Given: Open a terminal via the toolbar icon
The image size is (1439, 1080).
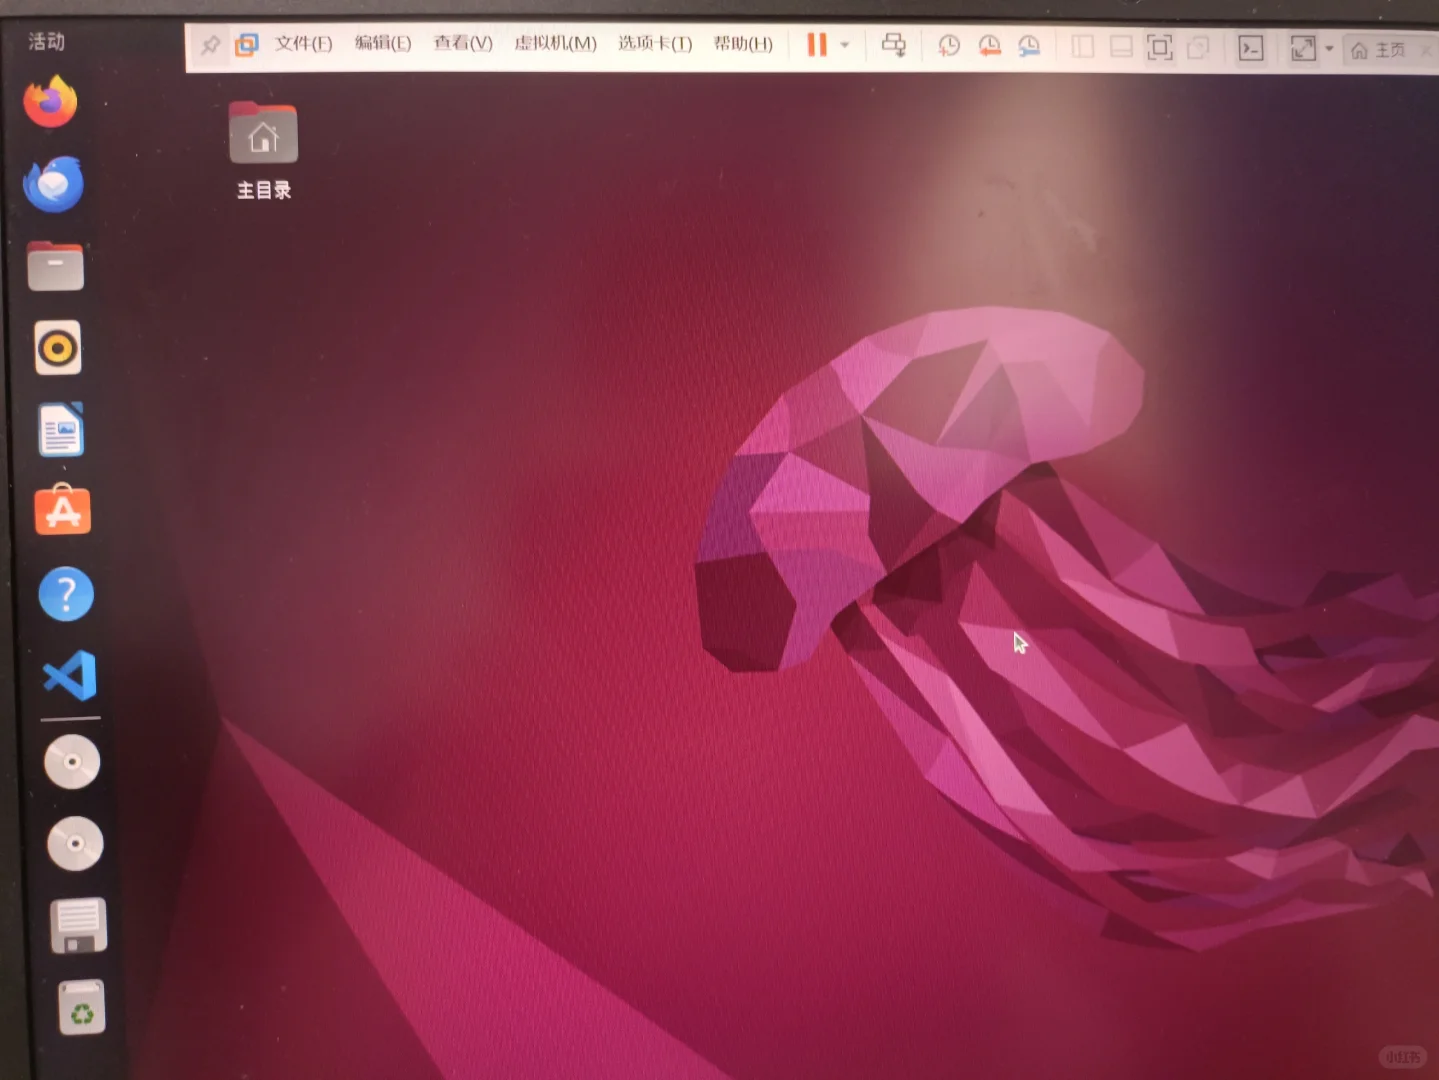Looking at the screenshot, I should point(1251,47).
